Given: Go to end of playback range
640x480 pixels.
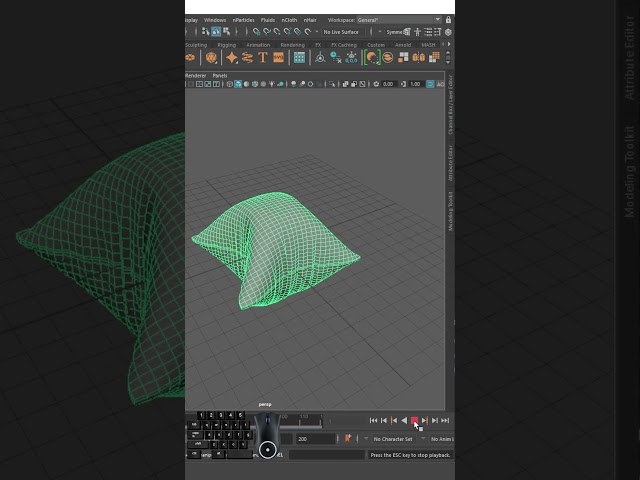Looking at the screenshot, I should [x=445, y=420].
